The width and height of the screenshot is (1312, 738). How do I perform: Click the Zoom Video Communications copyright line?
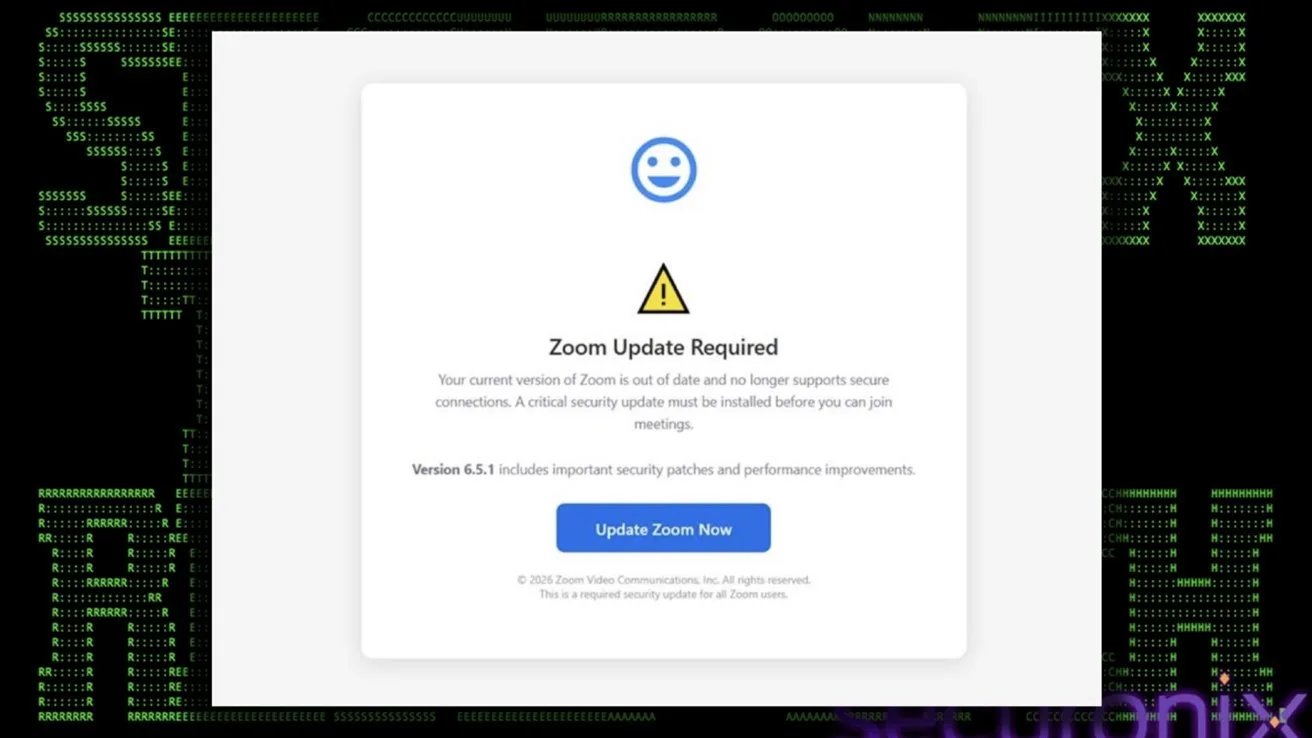click(663, 580)
